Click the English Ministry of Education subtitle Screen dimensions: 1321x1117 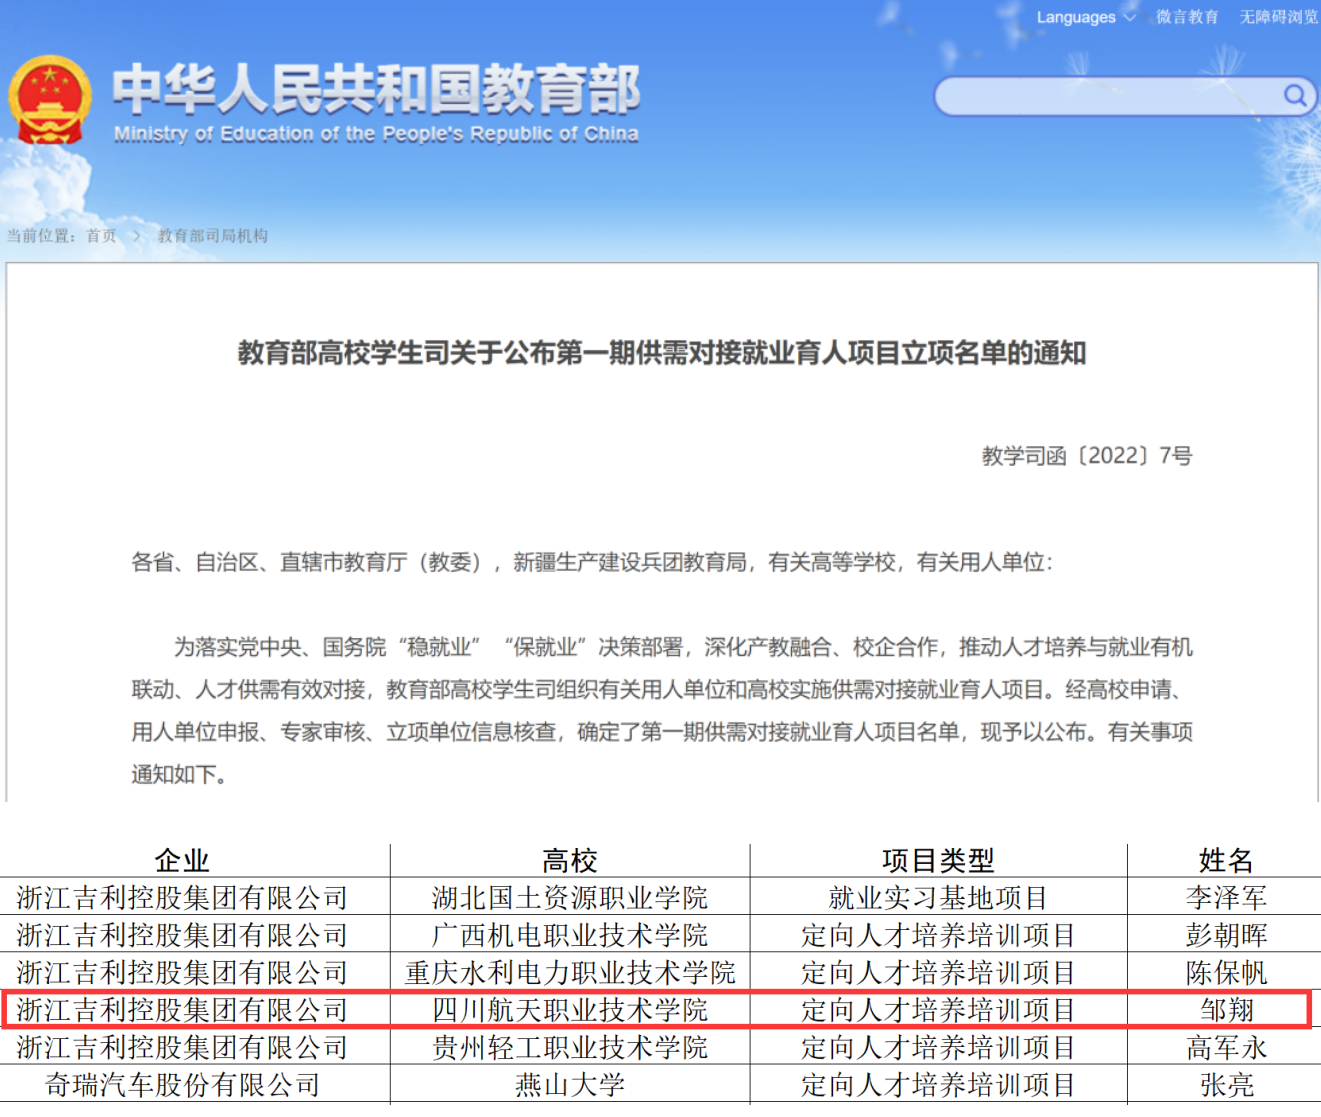point(376,134)
